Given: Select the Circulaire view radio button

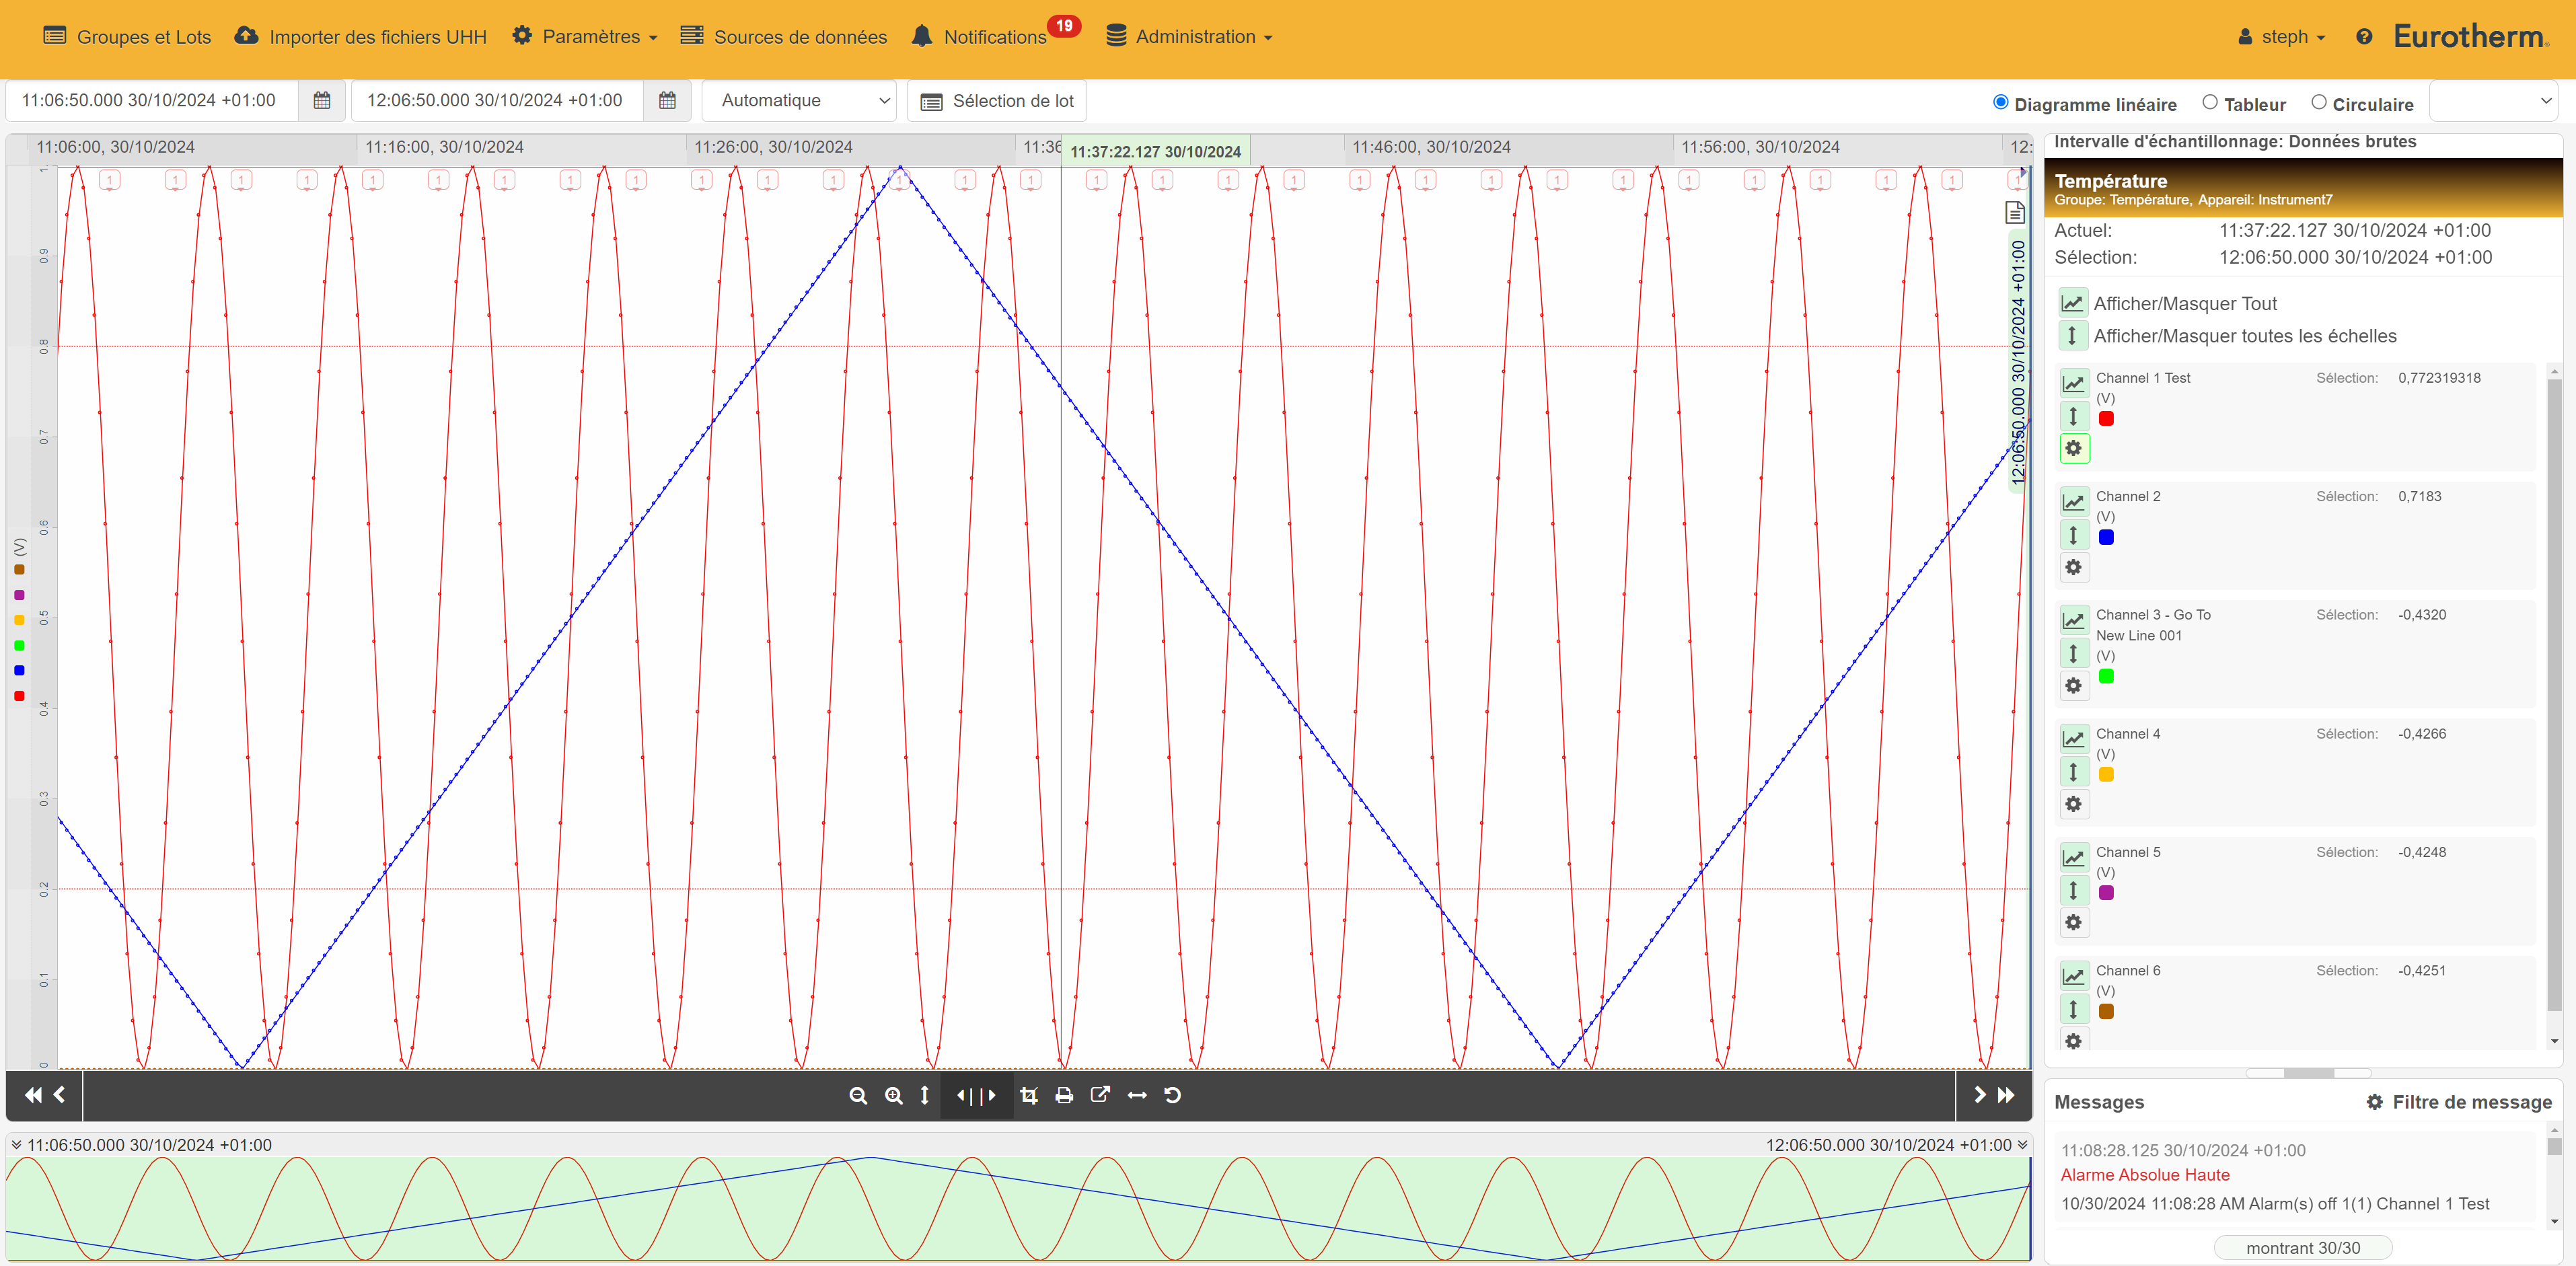Looking at the screenshot, I should point(2318,103).
